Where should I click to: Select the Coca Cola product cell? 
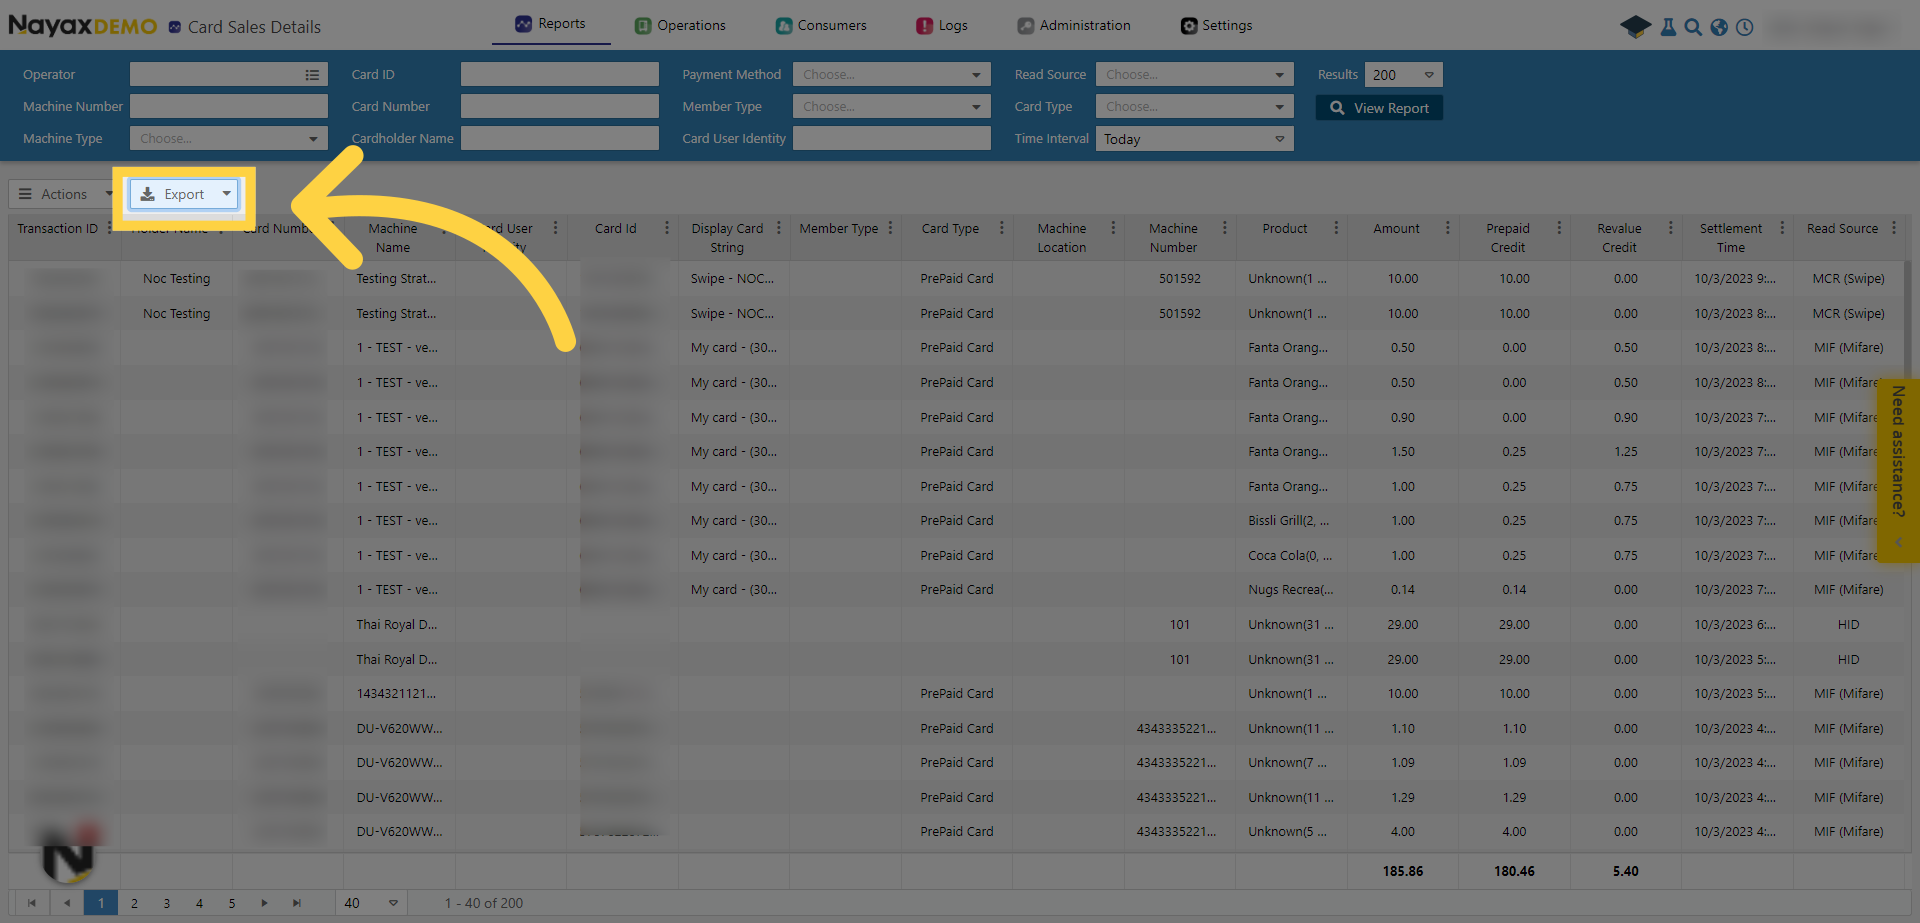pos(1290,556)
